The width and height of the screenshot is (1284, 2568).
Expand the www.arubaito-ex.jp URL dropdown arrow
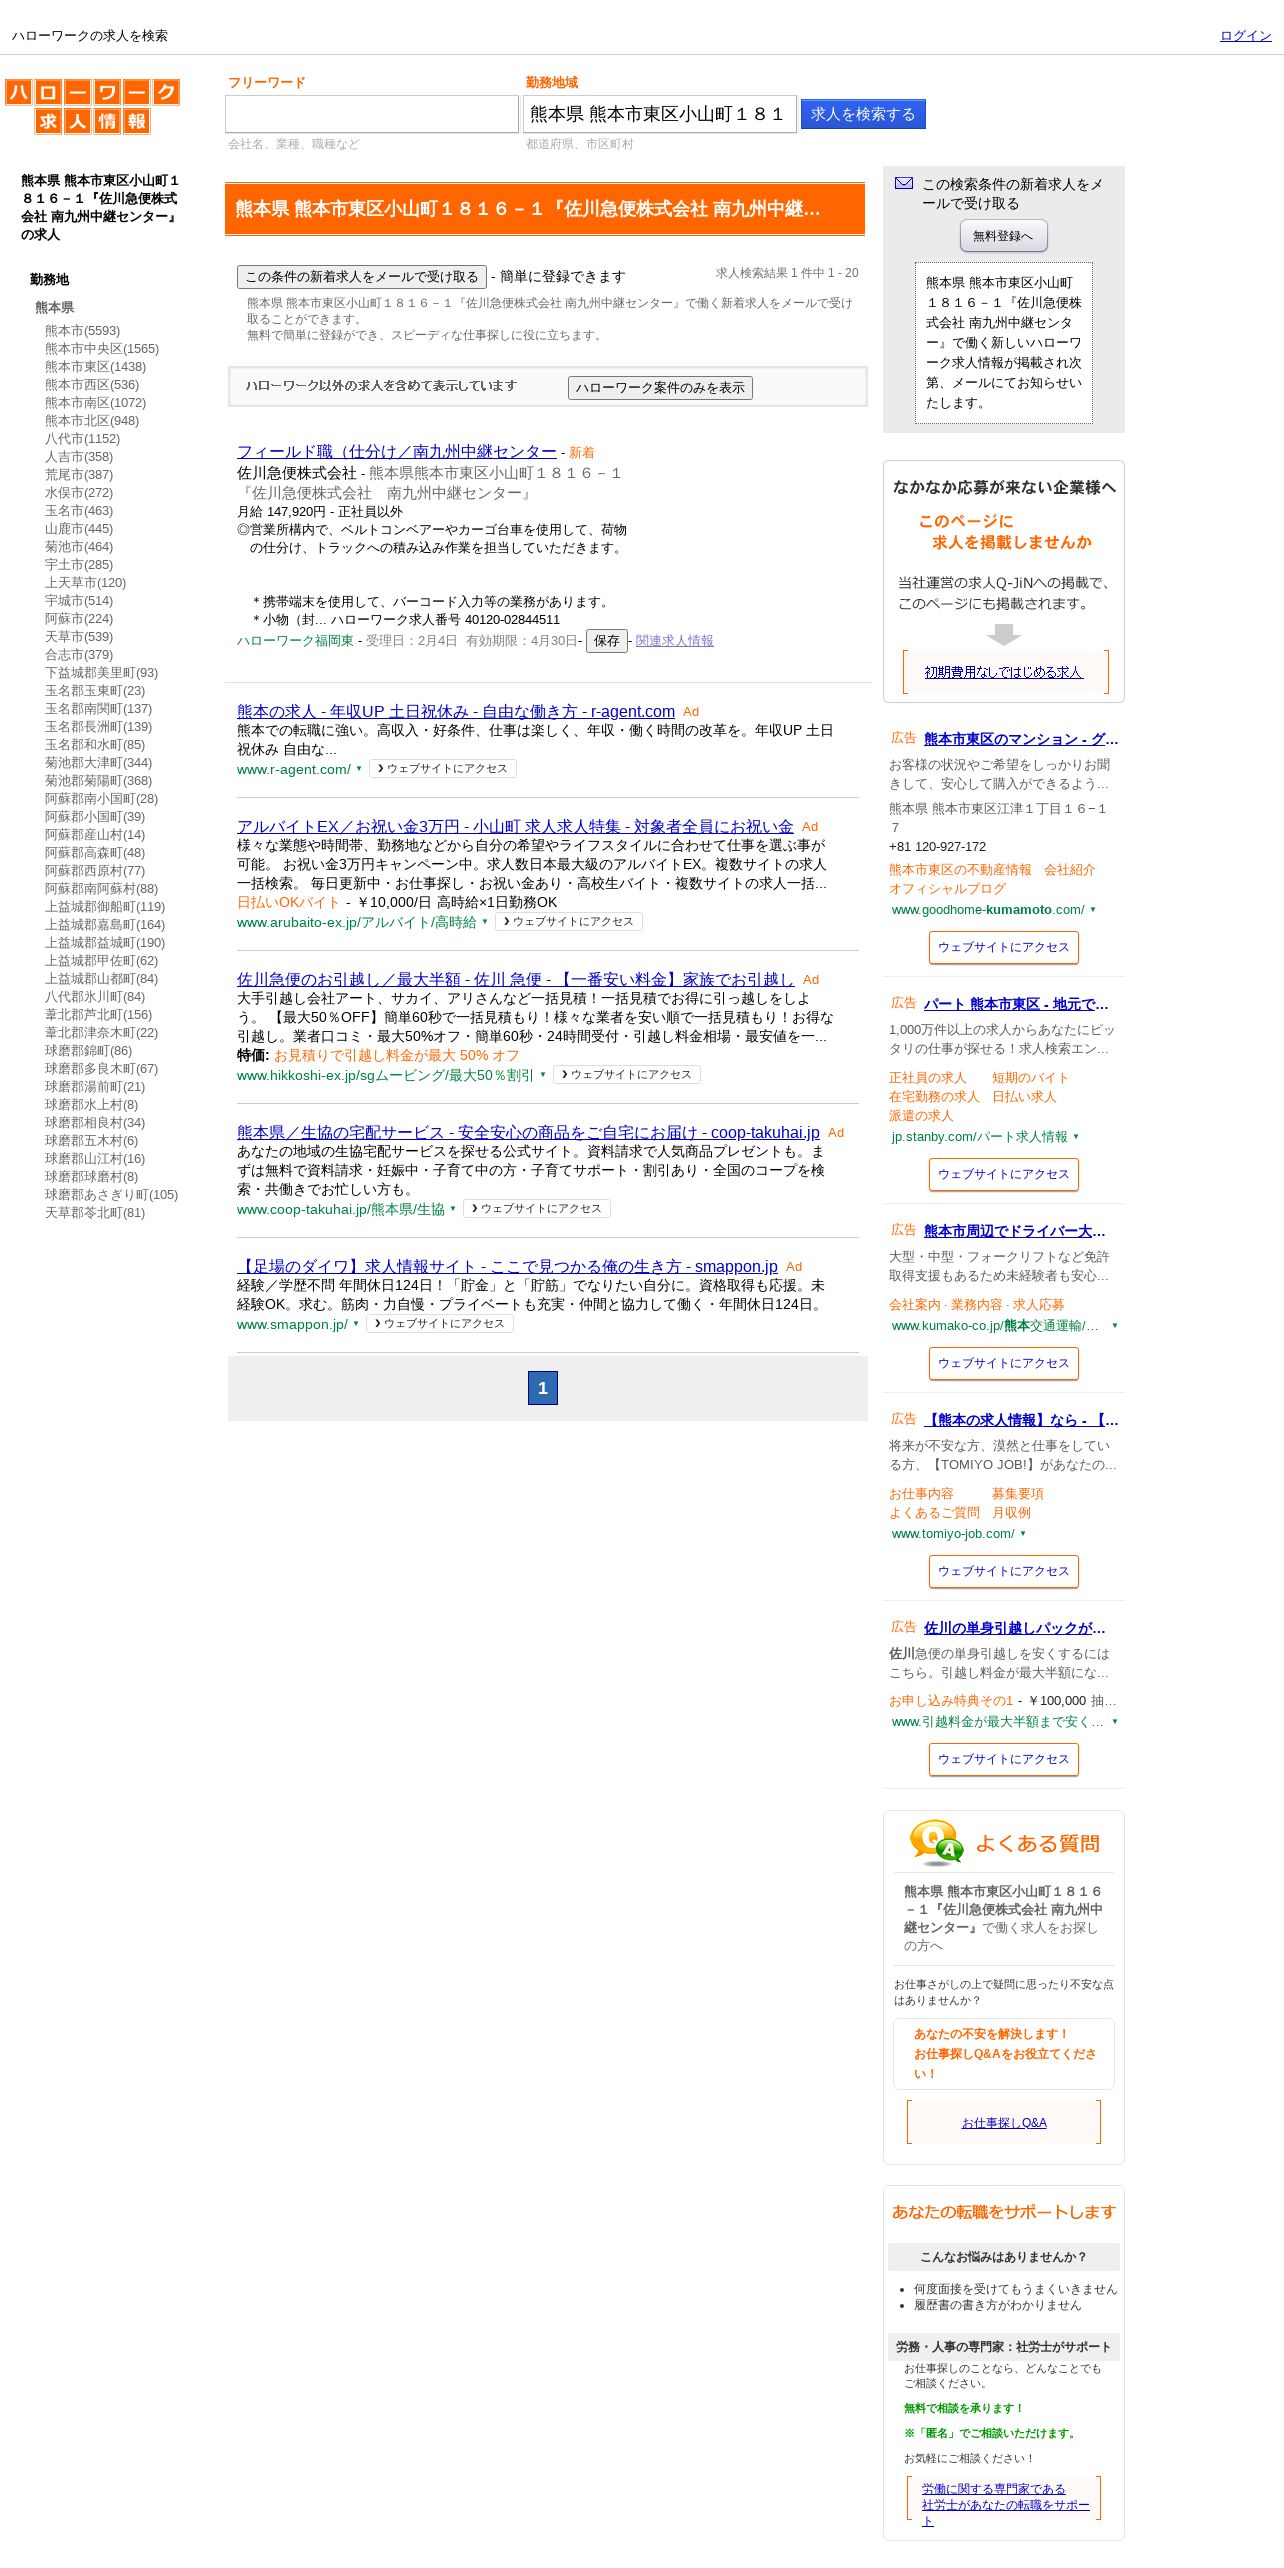point(485,922)
